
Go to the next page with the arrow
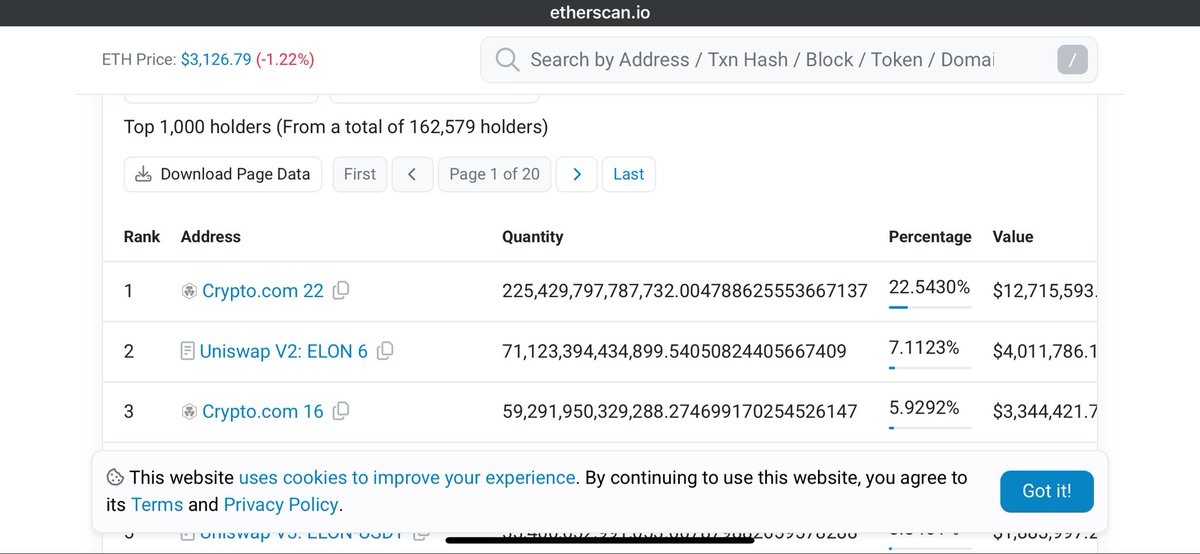tap(576, 174)
